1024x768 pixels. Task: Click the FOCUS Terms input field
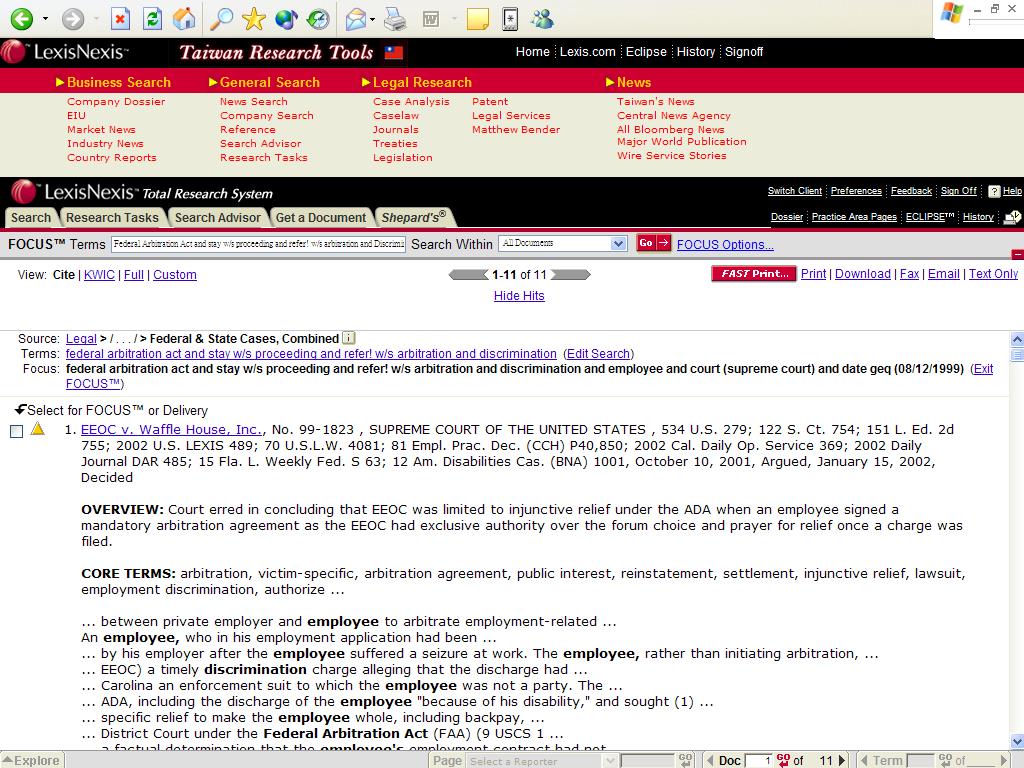(x=259, y=244)
